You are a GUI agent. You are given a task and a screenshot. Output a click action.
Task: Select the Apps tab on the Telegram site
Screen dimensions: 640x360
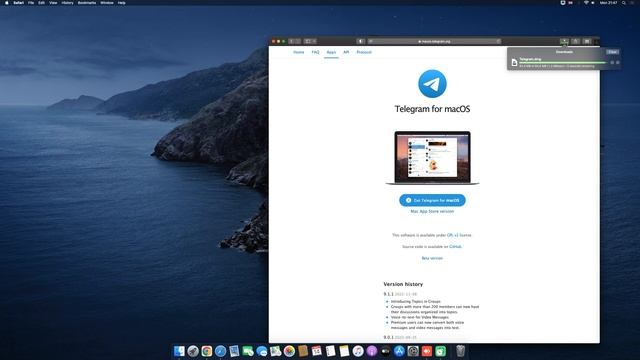pyautogui.click(x=331, y=52)
